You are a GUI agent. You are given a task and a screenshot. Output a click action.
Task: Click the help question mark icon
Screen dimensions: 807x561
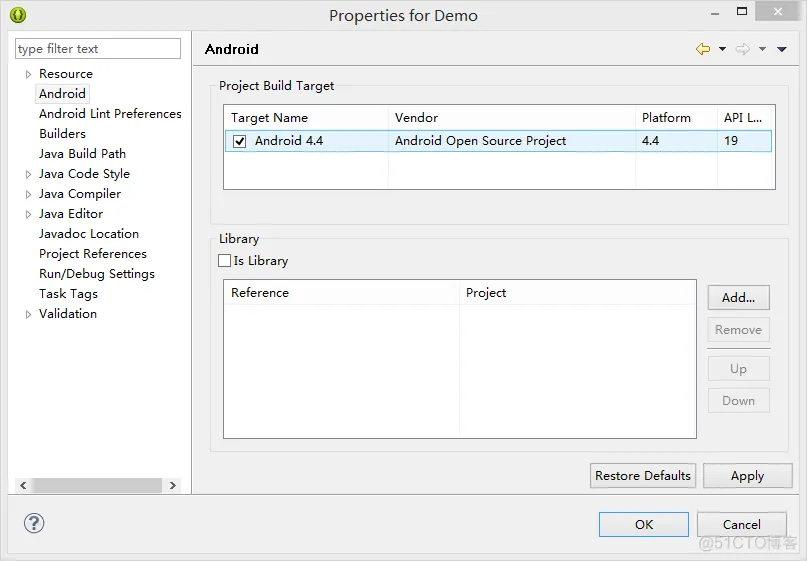point(34,523)
